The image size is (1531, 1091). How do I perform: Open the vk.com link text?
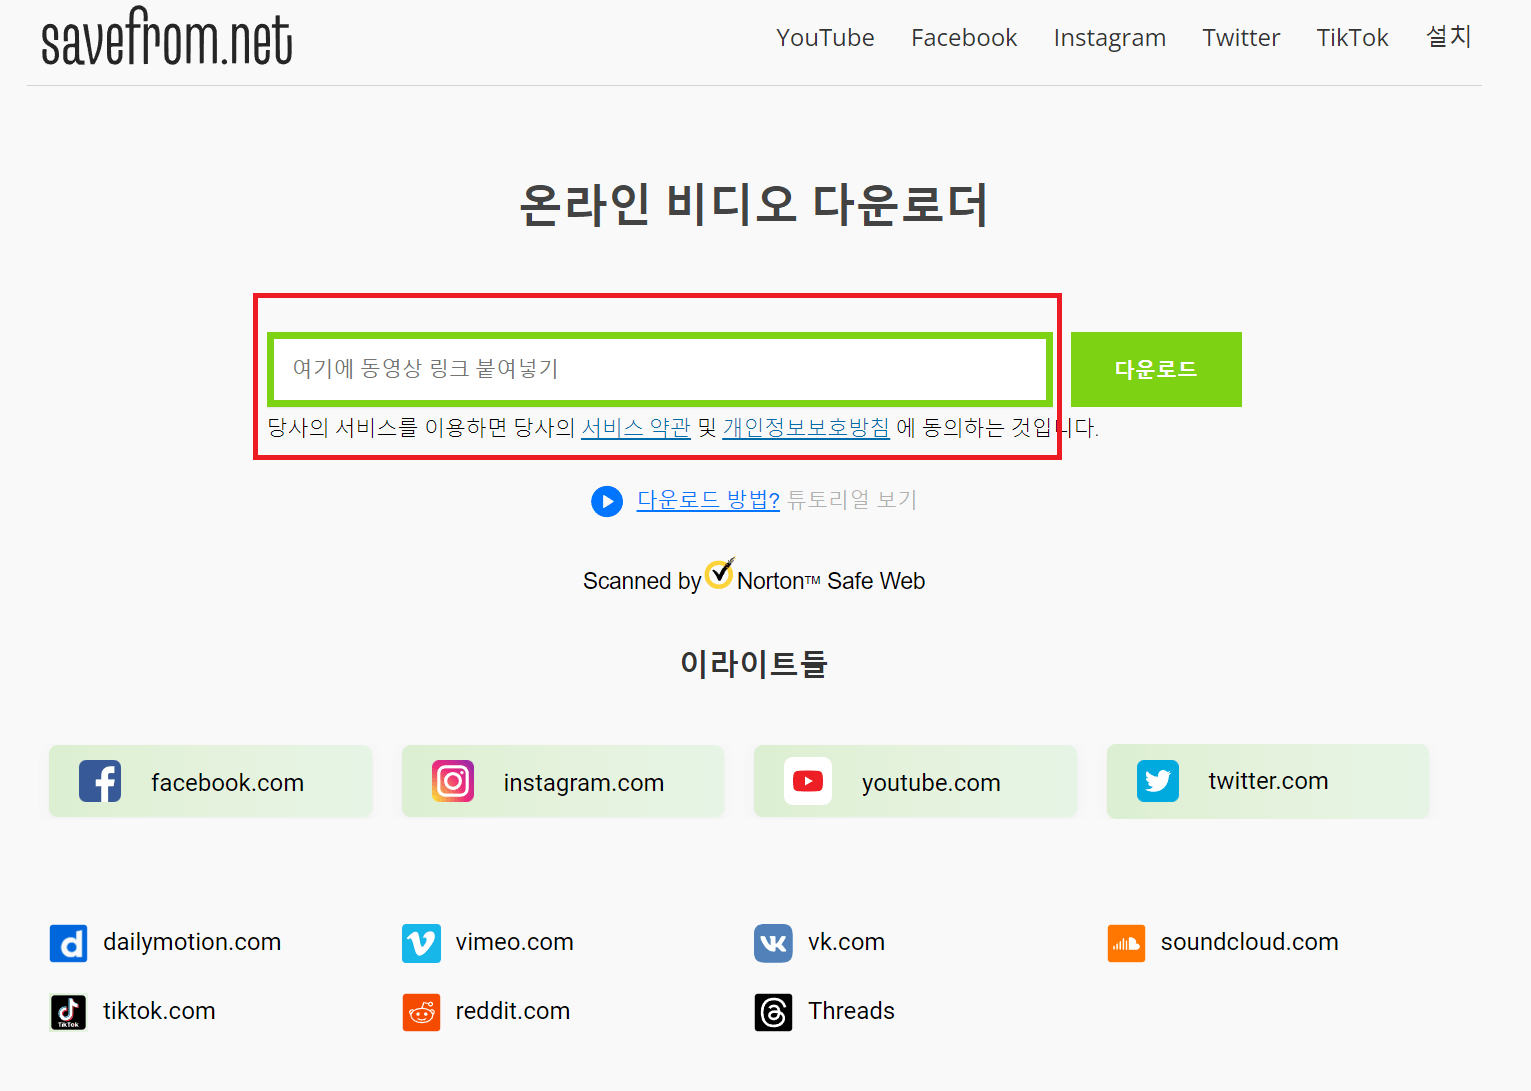tap(846, 942)
